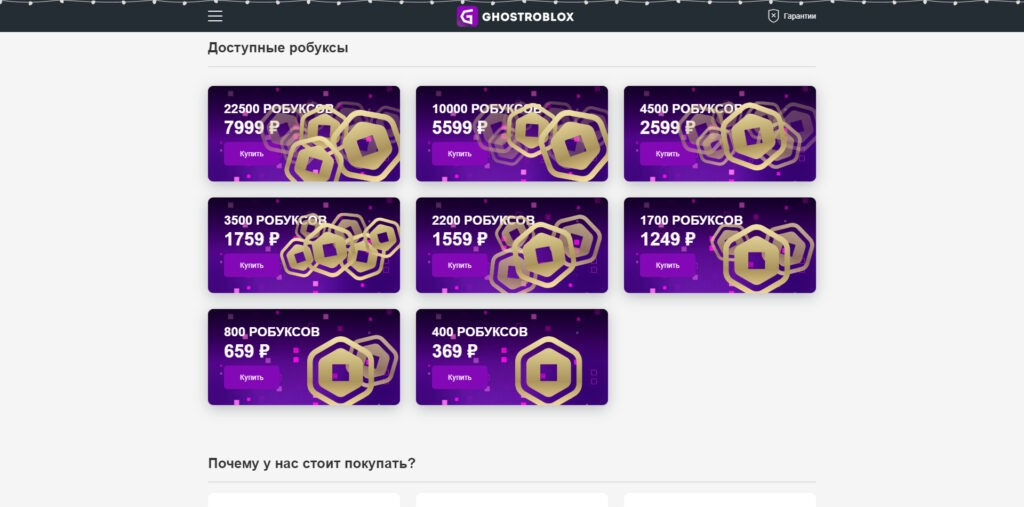The image size is (1024, 507).
Task: Click the 4500 РОБУКСОВ title
Action: click(x=691, y=108)
